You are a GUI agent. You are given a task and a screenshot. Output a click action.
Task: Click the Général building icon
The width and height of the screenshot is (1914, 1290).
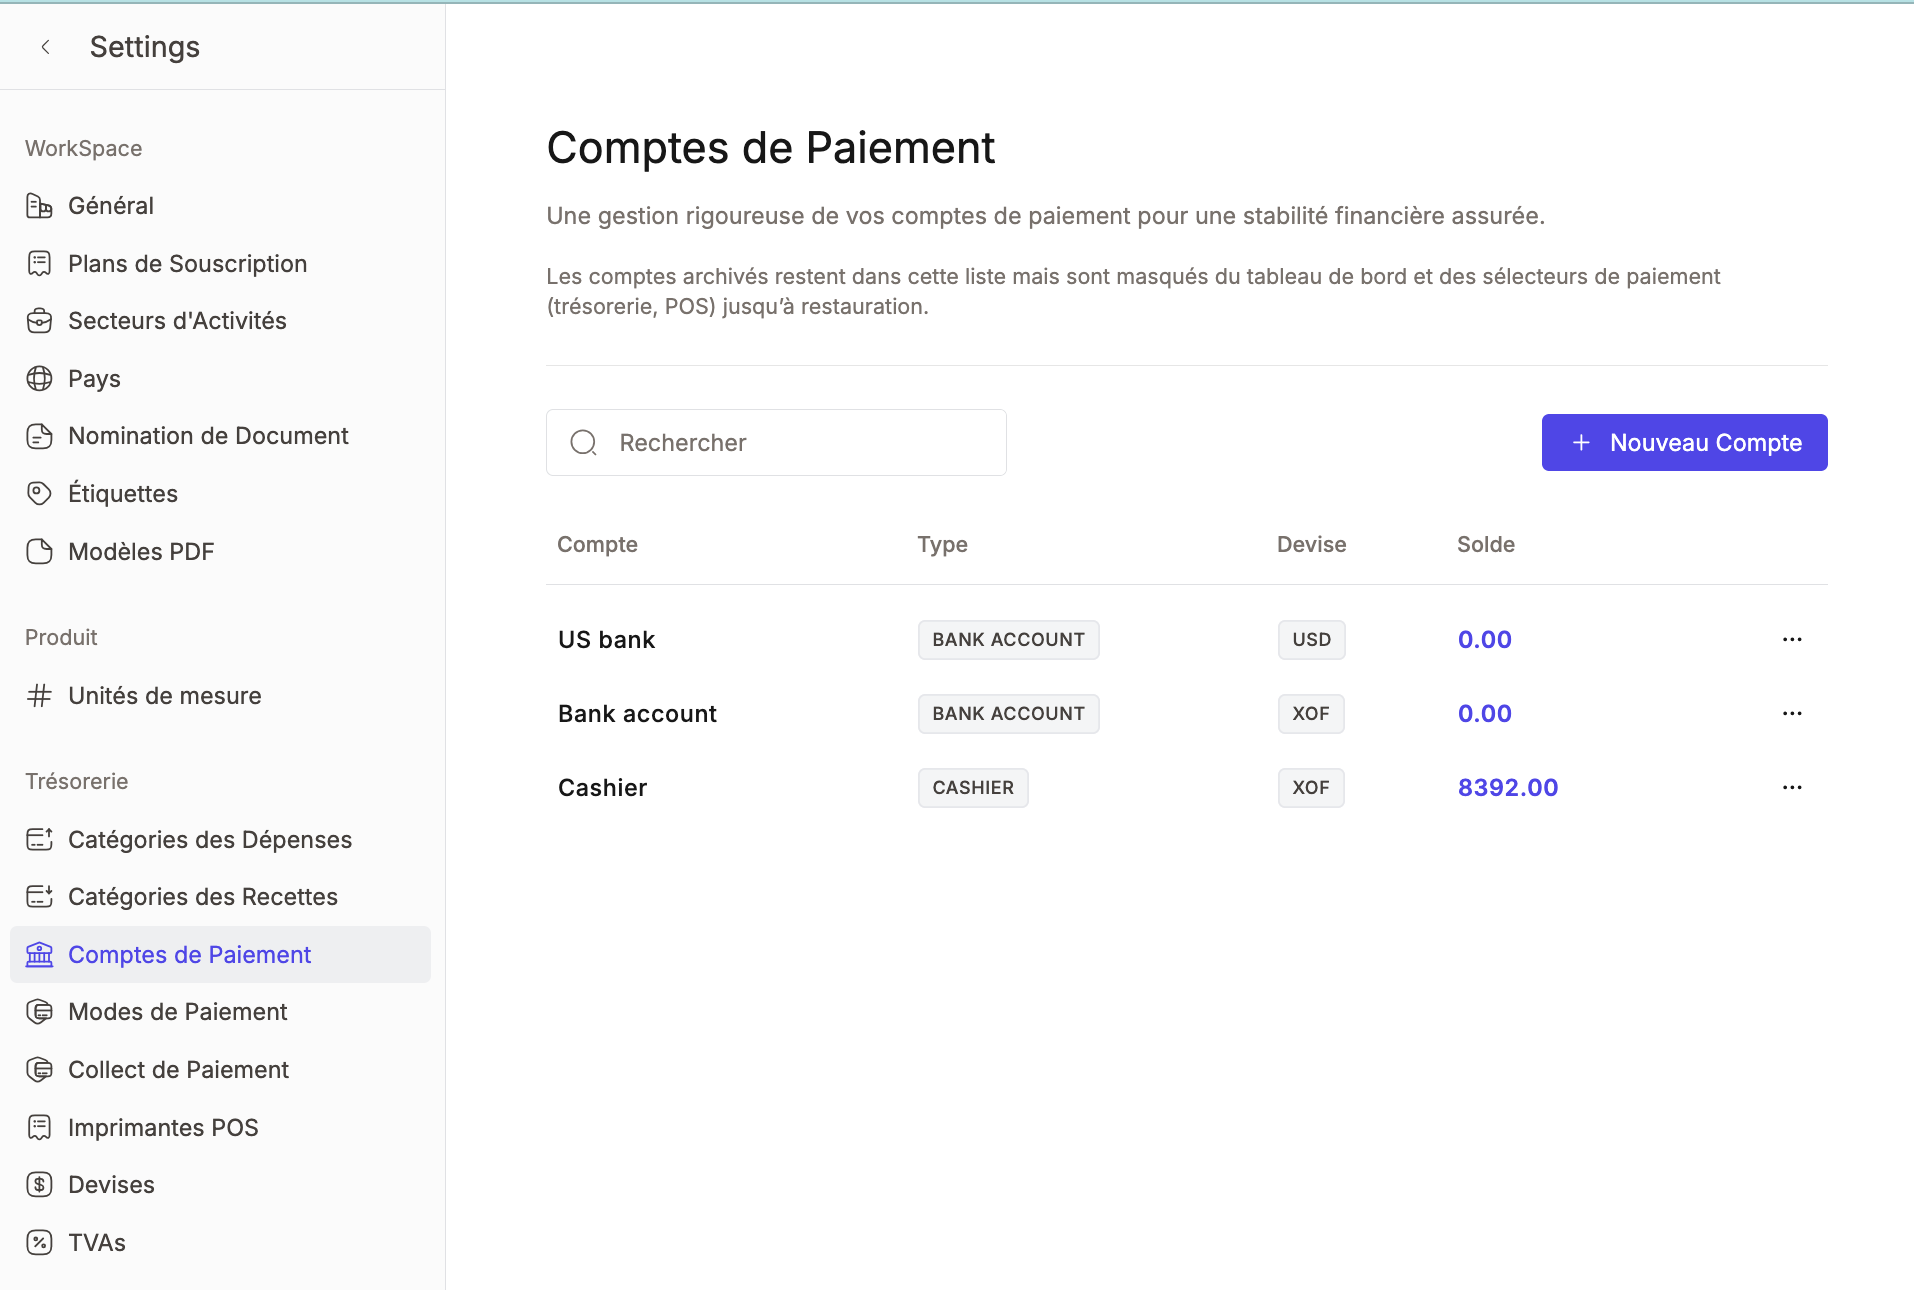coord(39,206)
